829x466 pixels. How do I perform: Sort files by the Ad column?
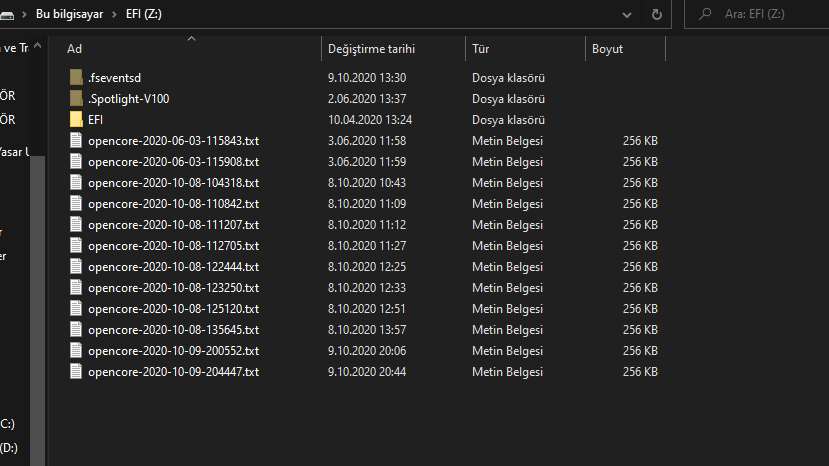point(75,49)
